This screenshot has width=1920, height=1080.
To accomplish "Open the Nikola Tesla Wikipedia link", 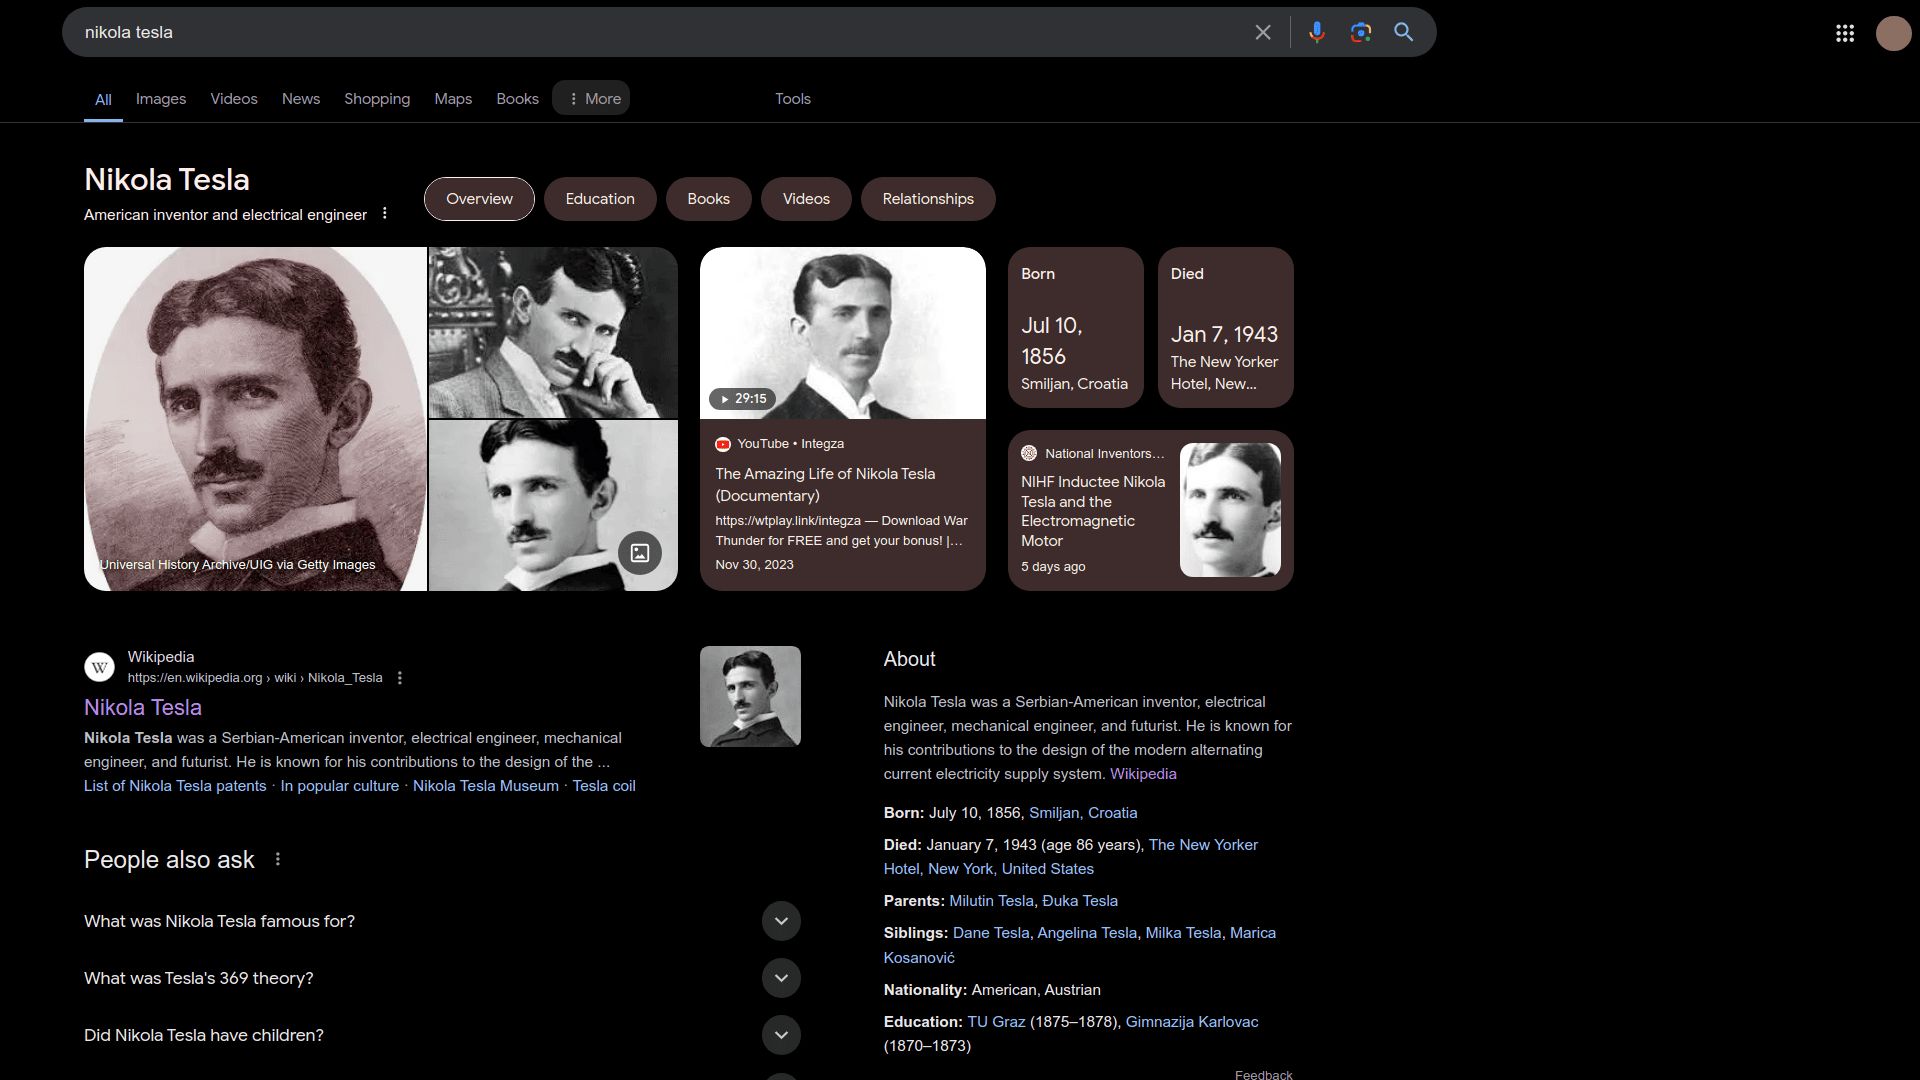I will click(142, 707).
